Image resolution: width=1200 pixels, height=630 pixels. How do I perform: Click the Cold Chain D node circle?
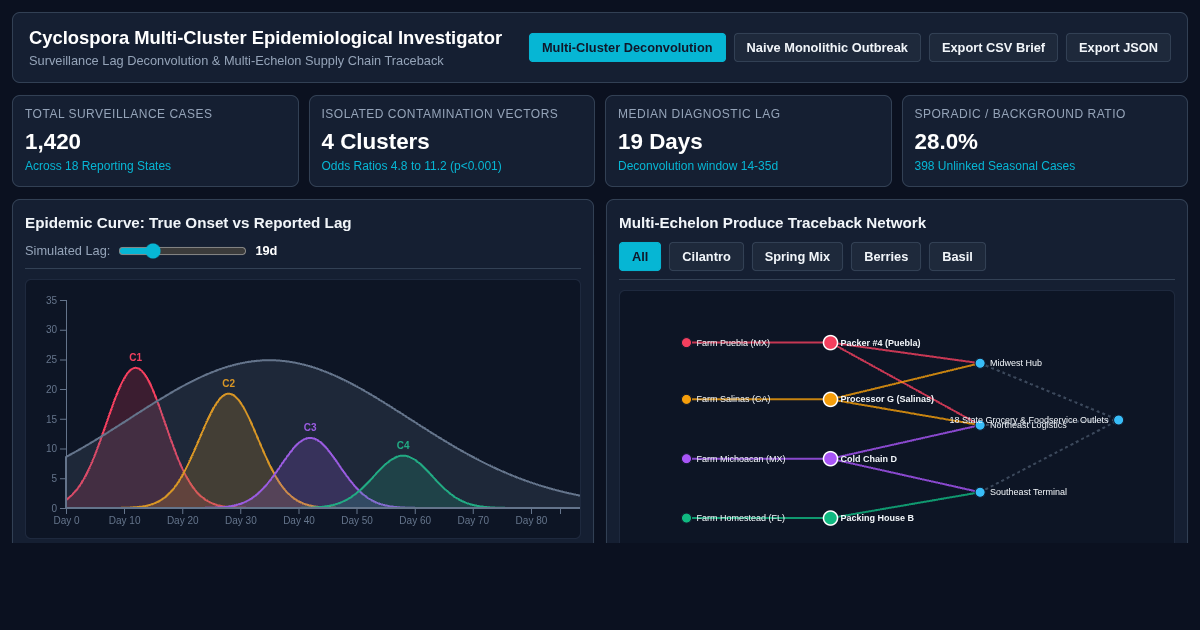coord(830,459)
